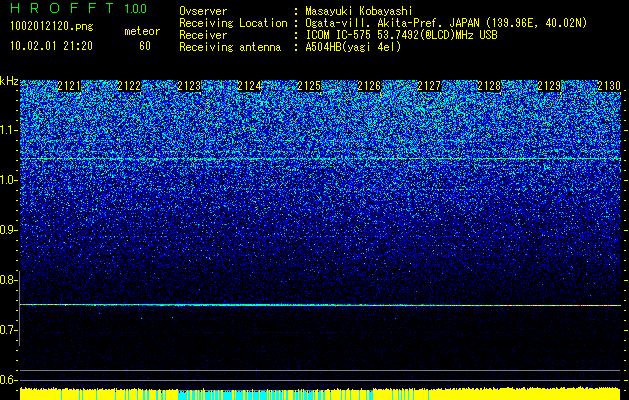The width and height of the screenshot is (629, 400).
Task: Click the vertical gray range bar beside the frequency axis
Action: [20, 308]
